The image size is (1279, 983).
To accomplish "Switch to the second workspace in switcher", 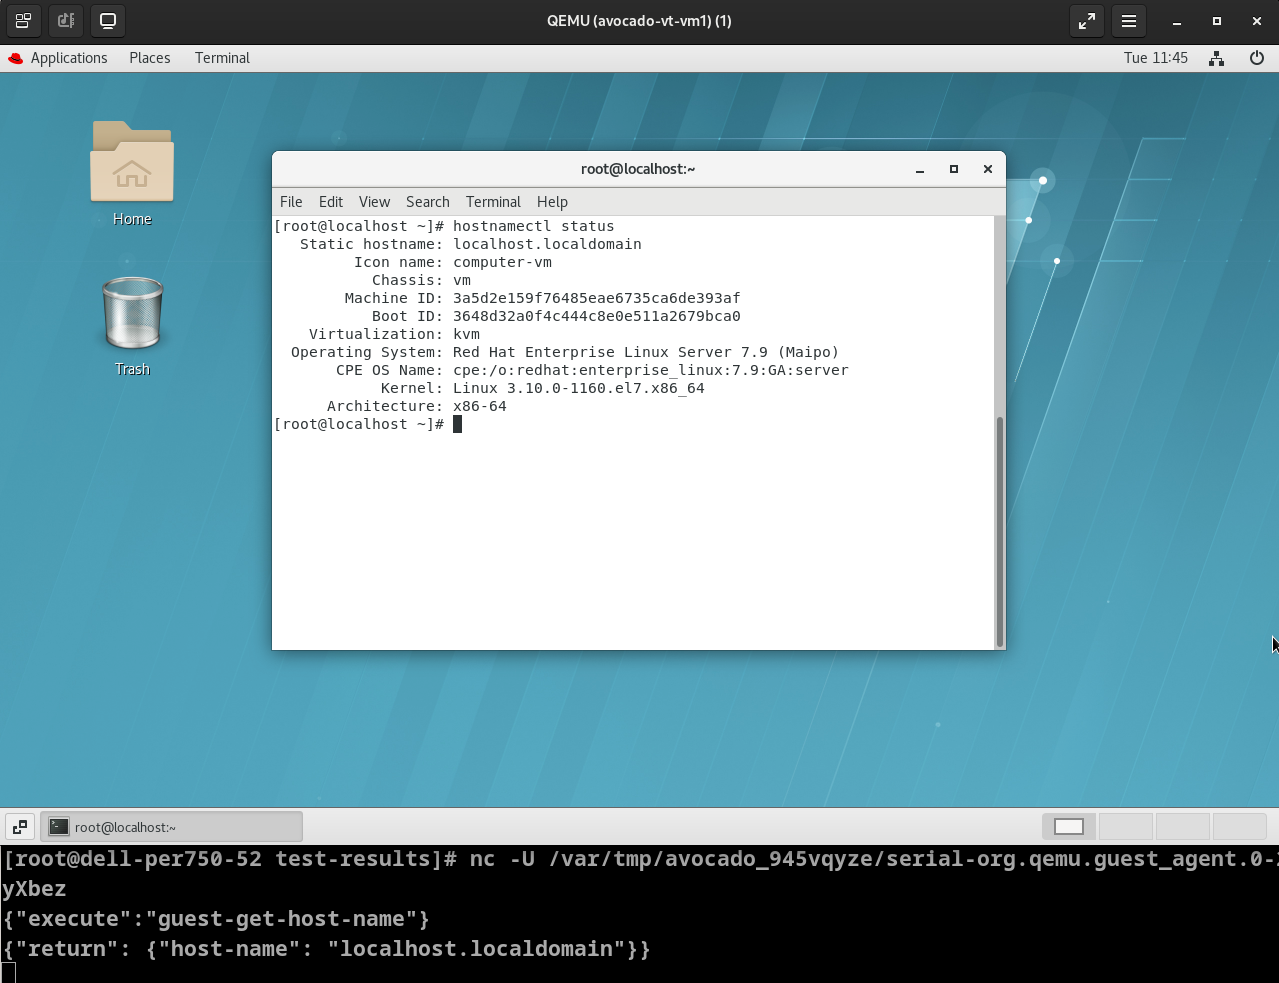I will tap(1126, 826).
